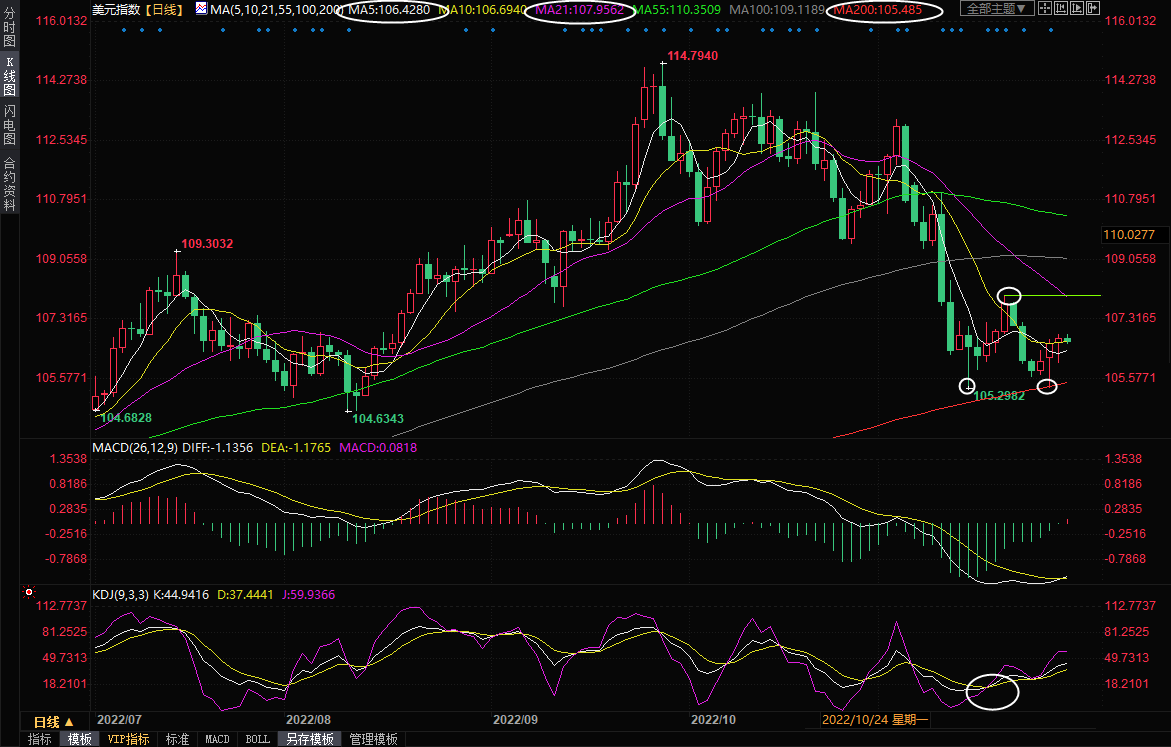Open the 闪电图 side tab

9,125
